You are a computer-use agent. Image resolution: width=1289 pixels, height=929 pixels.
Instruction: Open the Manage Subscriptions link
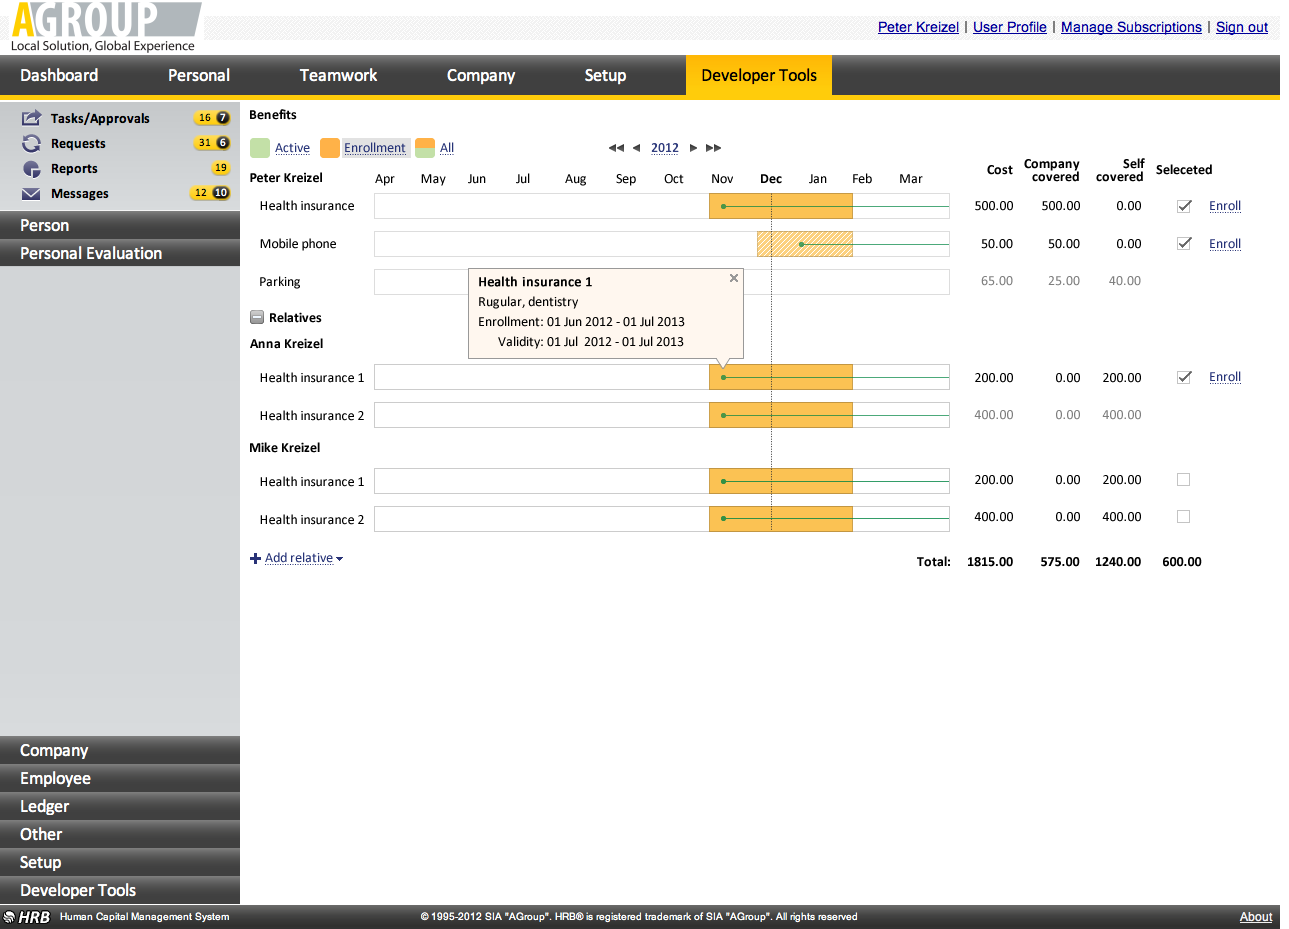coord(1131,27)
